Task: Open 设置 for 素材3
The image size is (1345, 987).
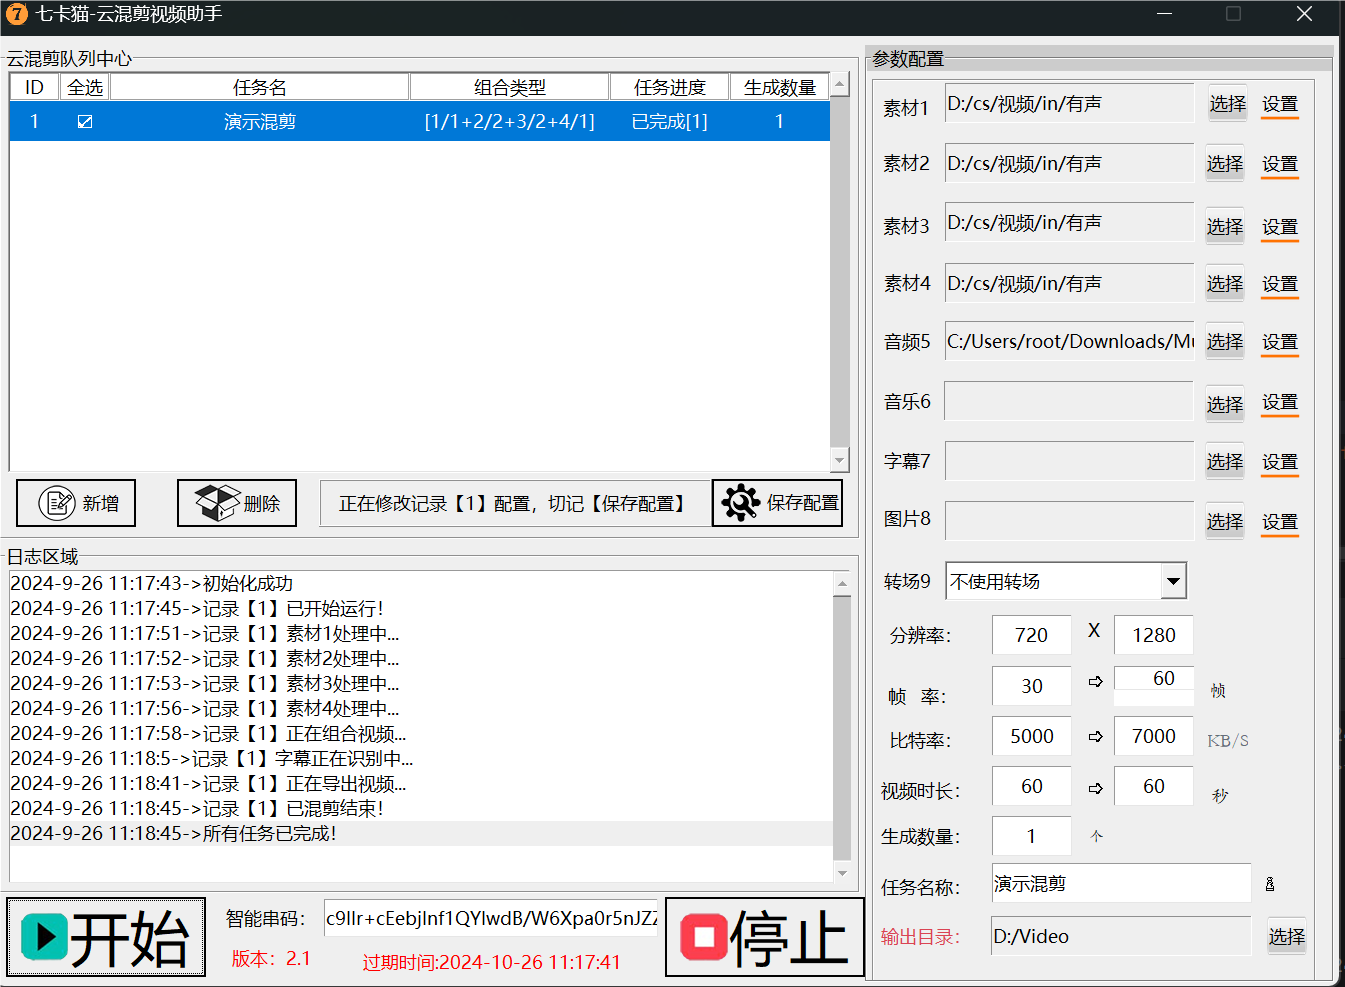Action: tap(1280, 227)
